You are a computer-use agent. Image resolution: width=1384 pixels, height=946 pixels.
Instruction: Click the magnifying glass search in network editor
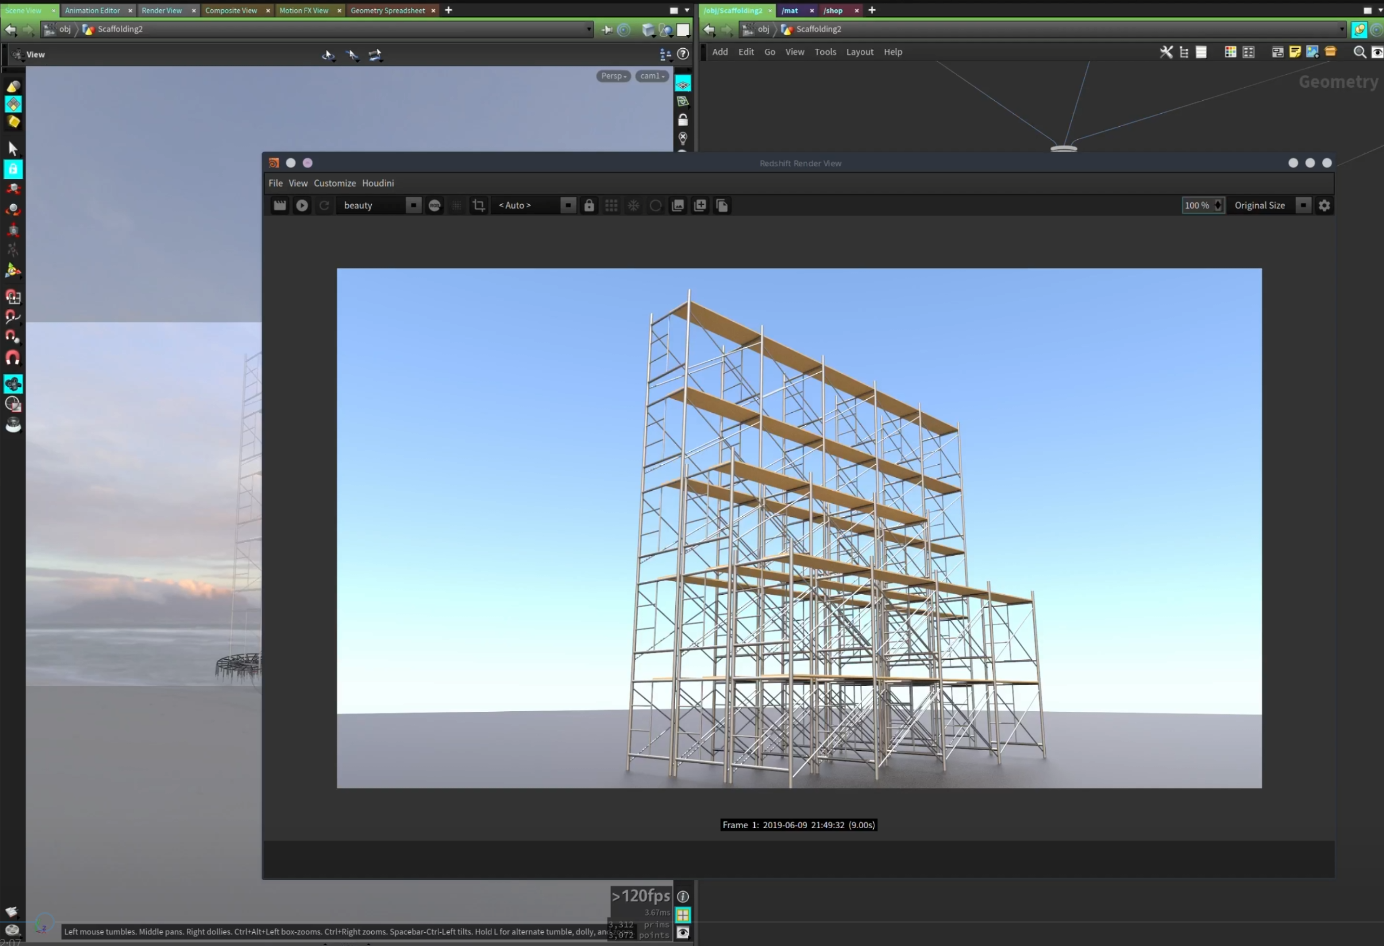(1359, 52)
